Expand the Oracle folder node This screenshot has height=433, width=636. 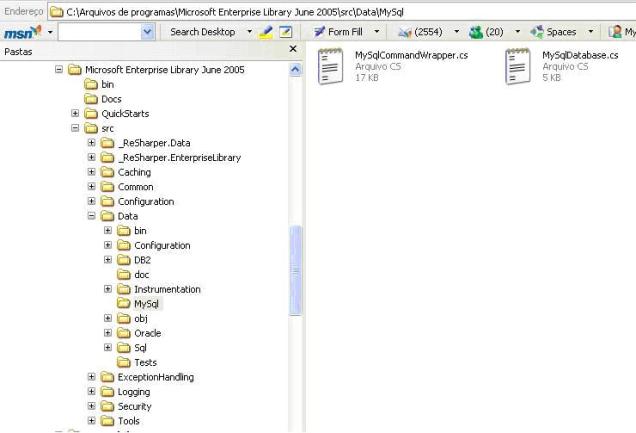click(107, 333)
